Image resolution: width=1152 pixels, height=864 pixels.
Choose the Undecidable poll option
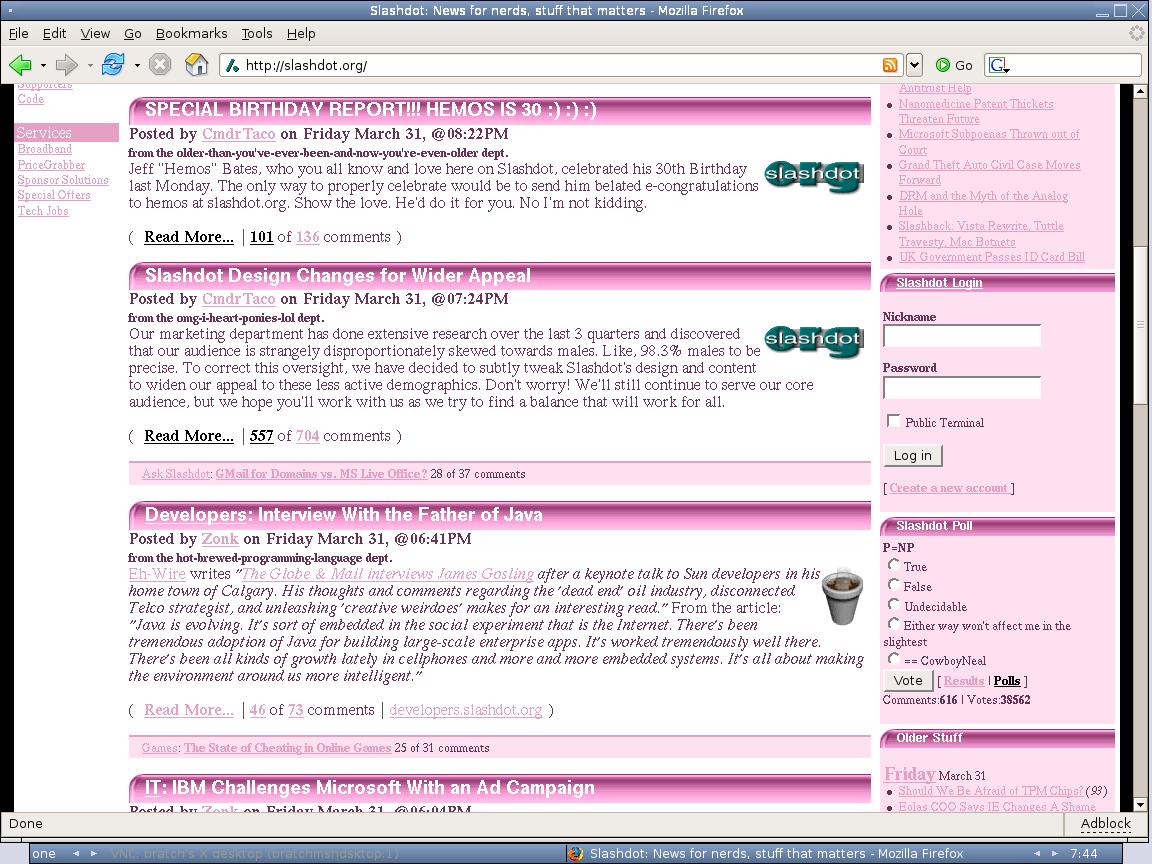pyautogui.click(x=893, y=605)
